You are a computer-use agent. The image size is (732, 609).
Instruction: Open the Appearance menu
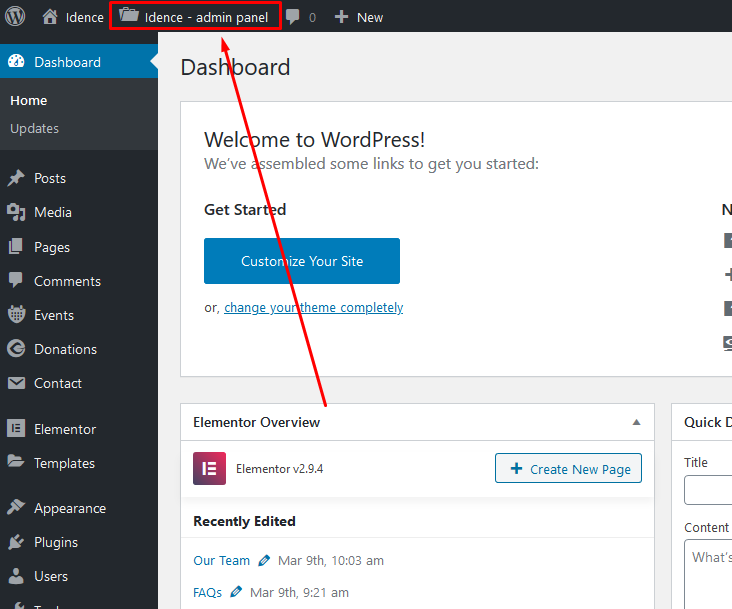69,508
